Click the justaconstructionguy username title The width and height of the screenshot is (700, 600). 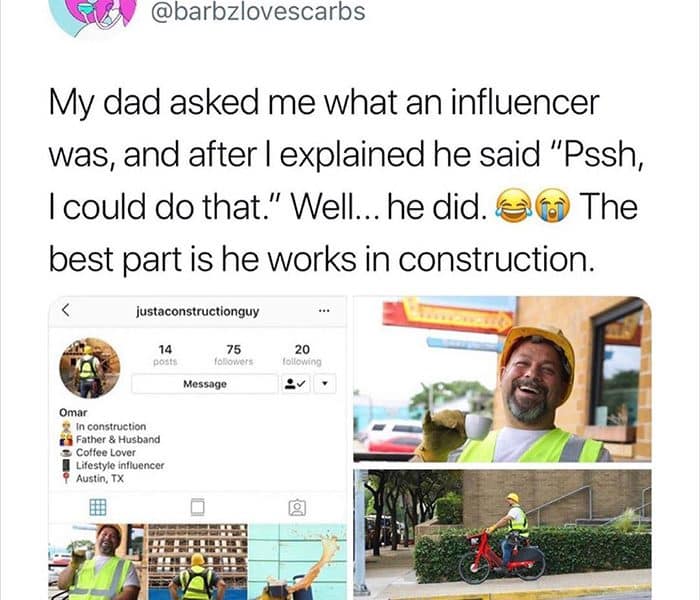(197, 311)
